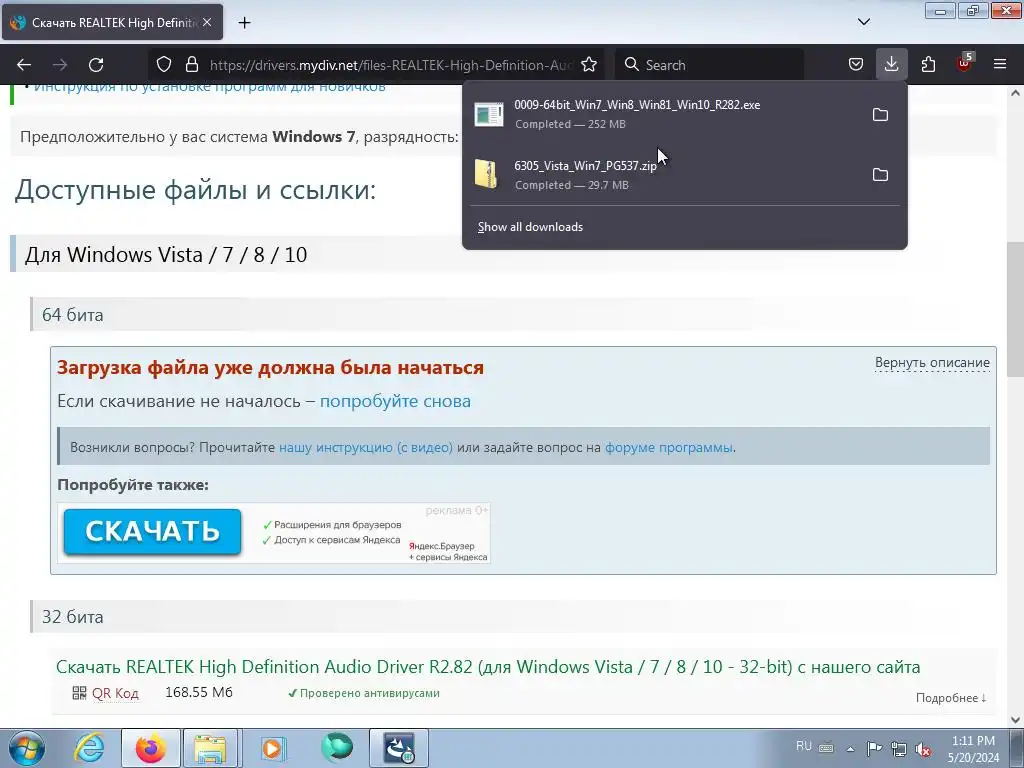Open the Firefox hamburger application menu
This screenshot has height=768, width=1024.
1000,65
